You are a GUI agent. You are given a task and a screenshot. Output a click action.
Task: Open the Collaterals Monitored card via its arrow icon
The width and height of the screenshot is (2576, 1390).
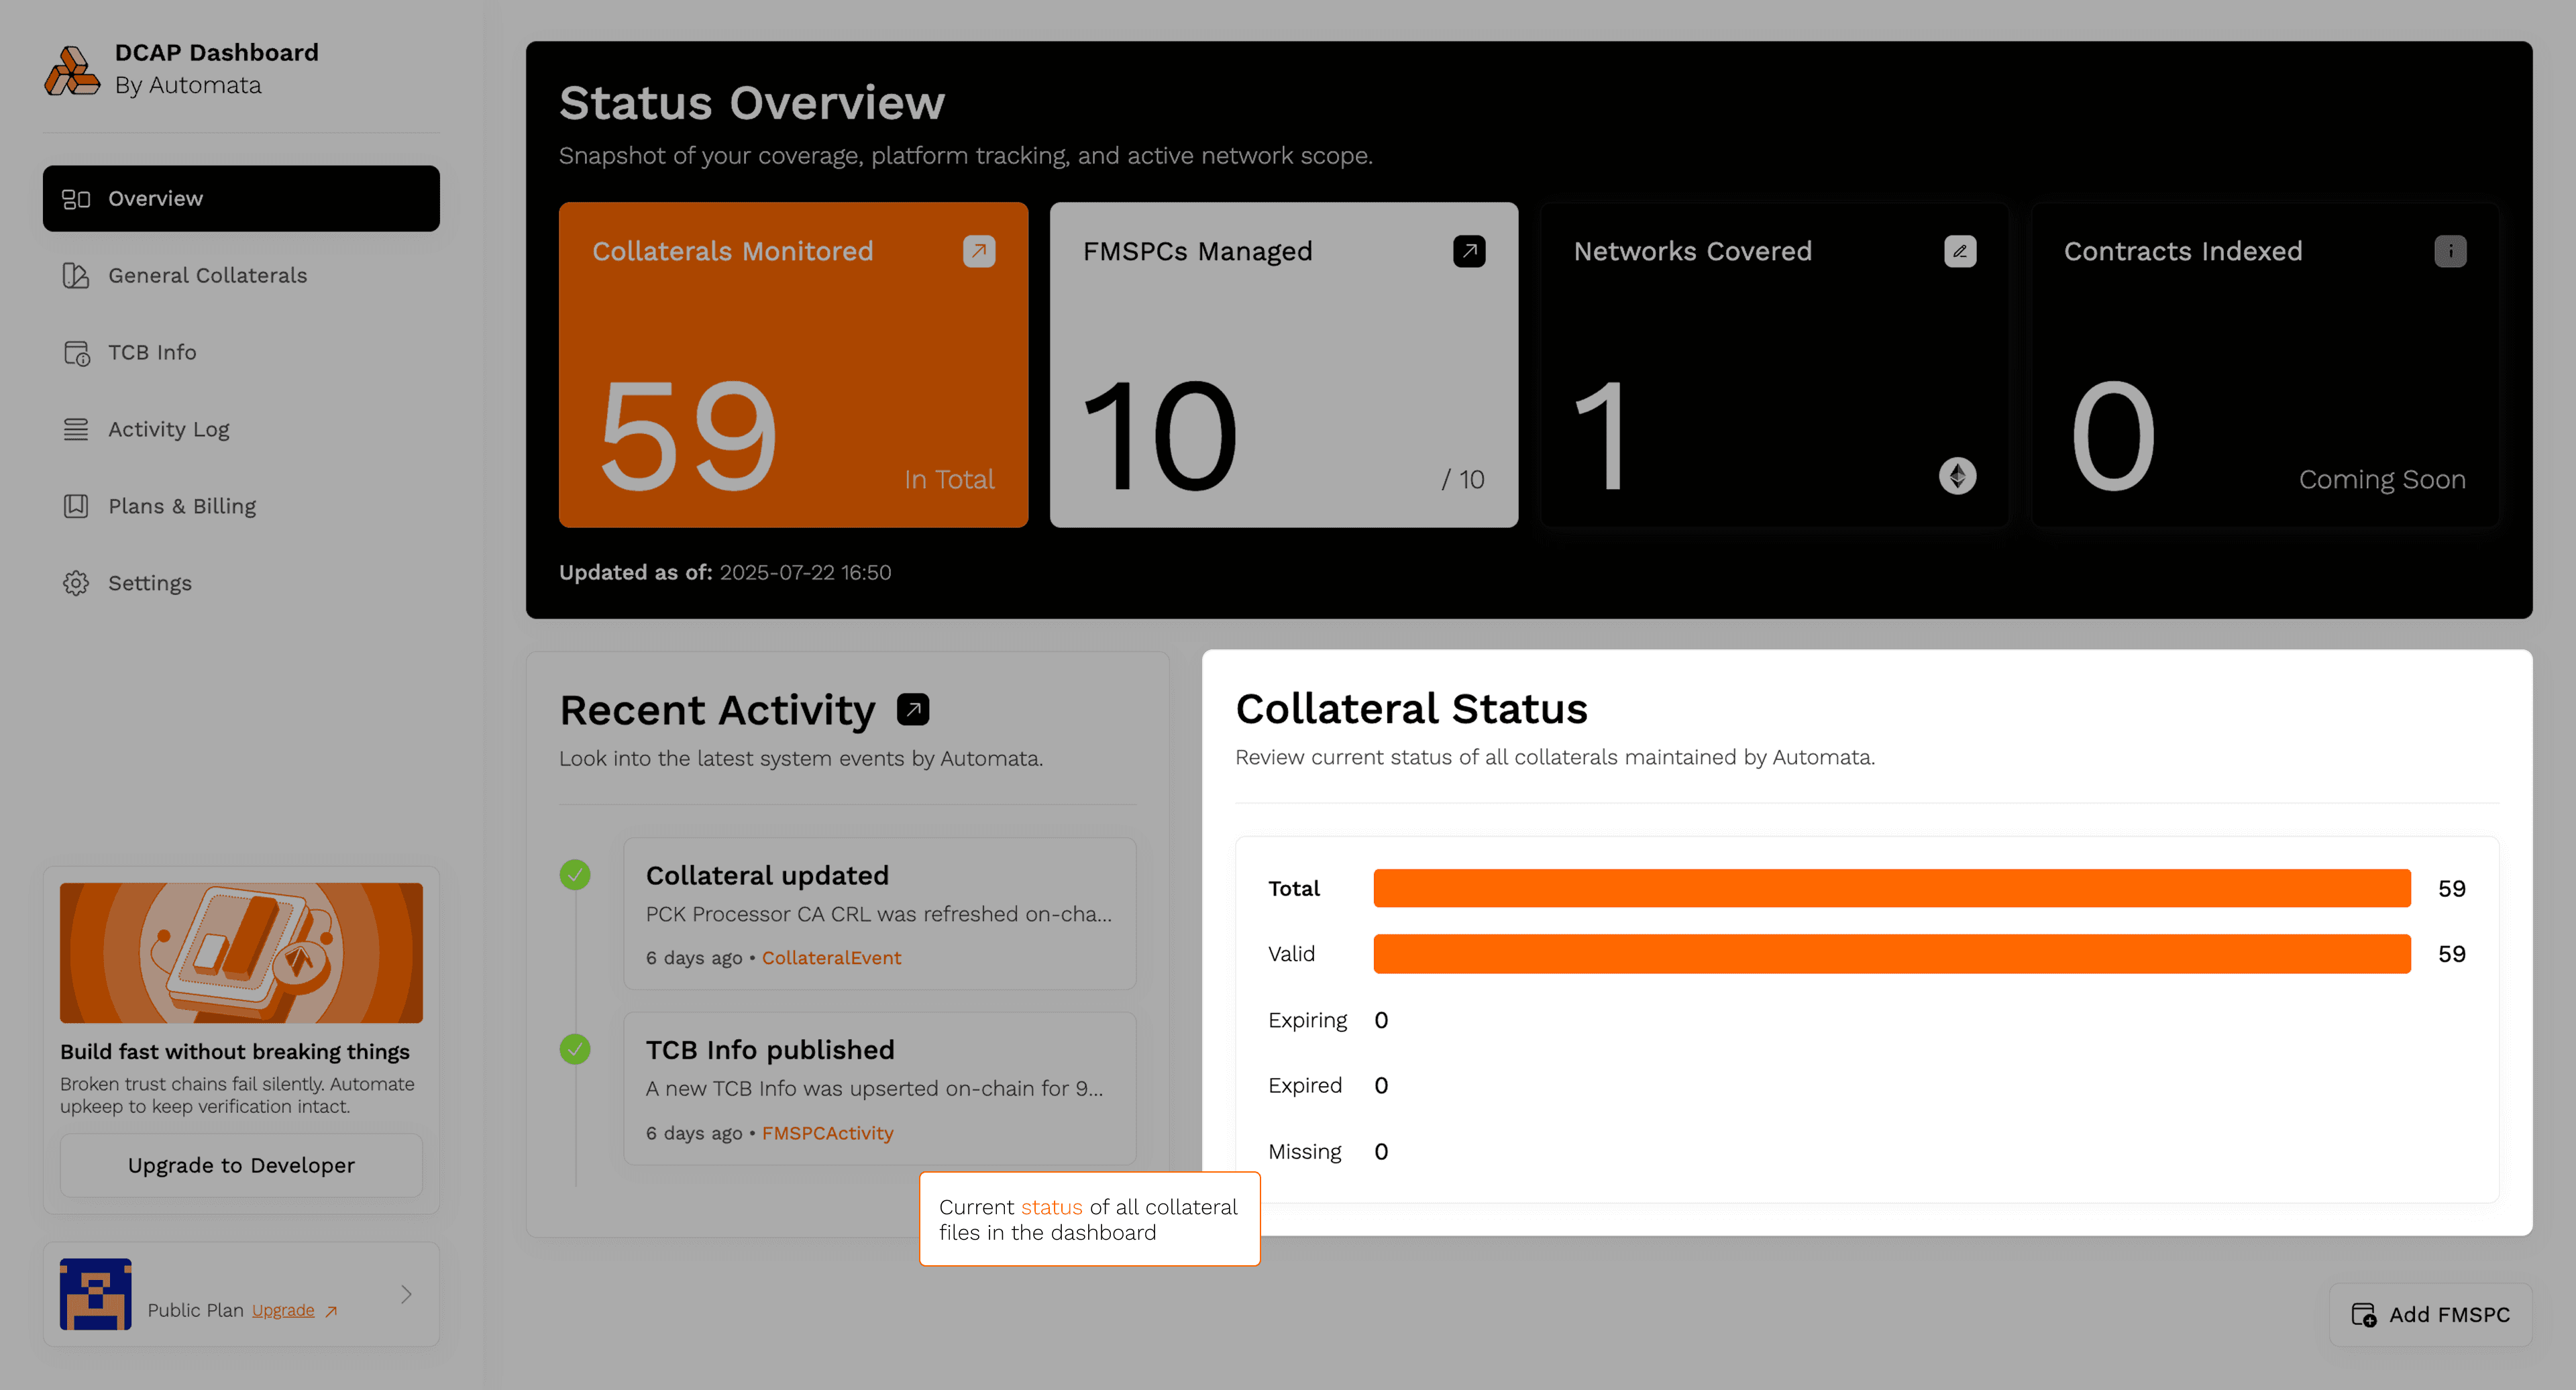[978, 251]
